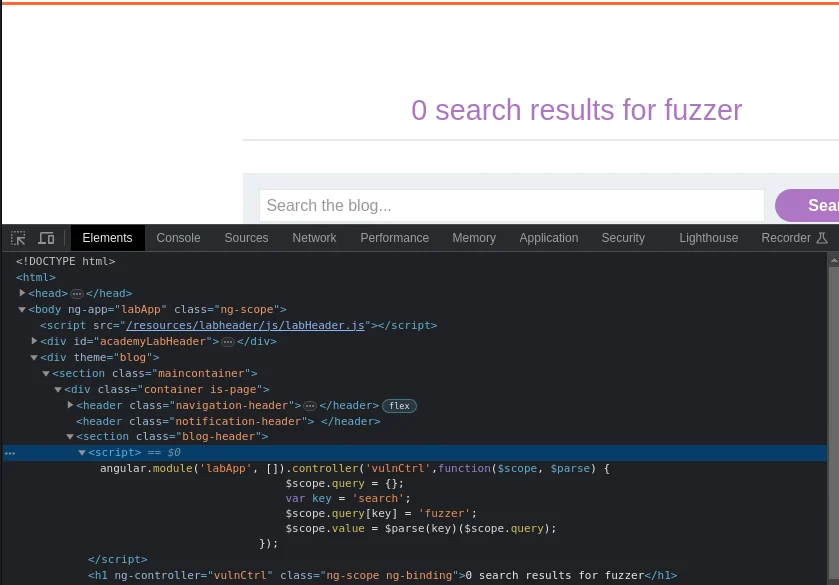The image size is (839, 585).
Task: Collapse the container is-page div
Action: [x=58, y=389]
